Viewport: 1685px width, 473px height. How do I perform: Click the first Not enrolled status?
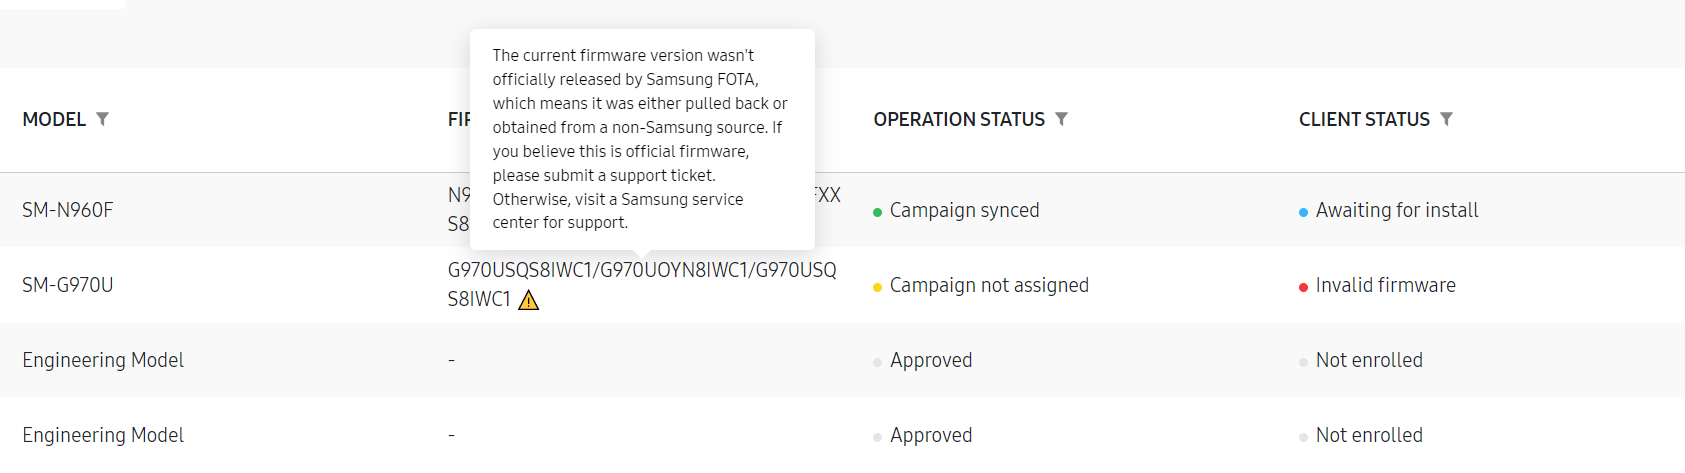click(1369, 360)
